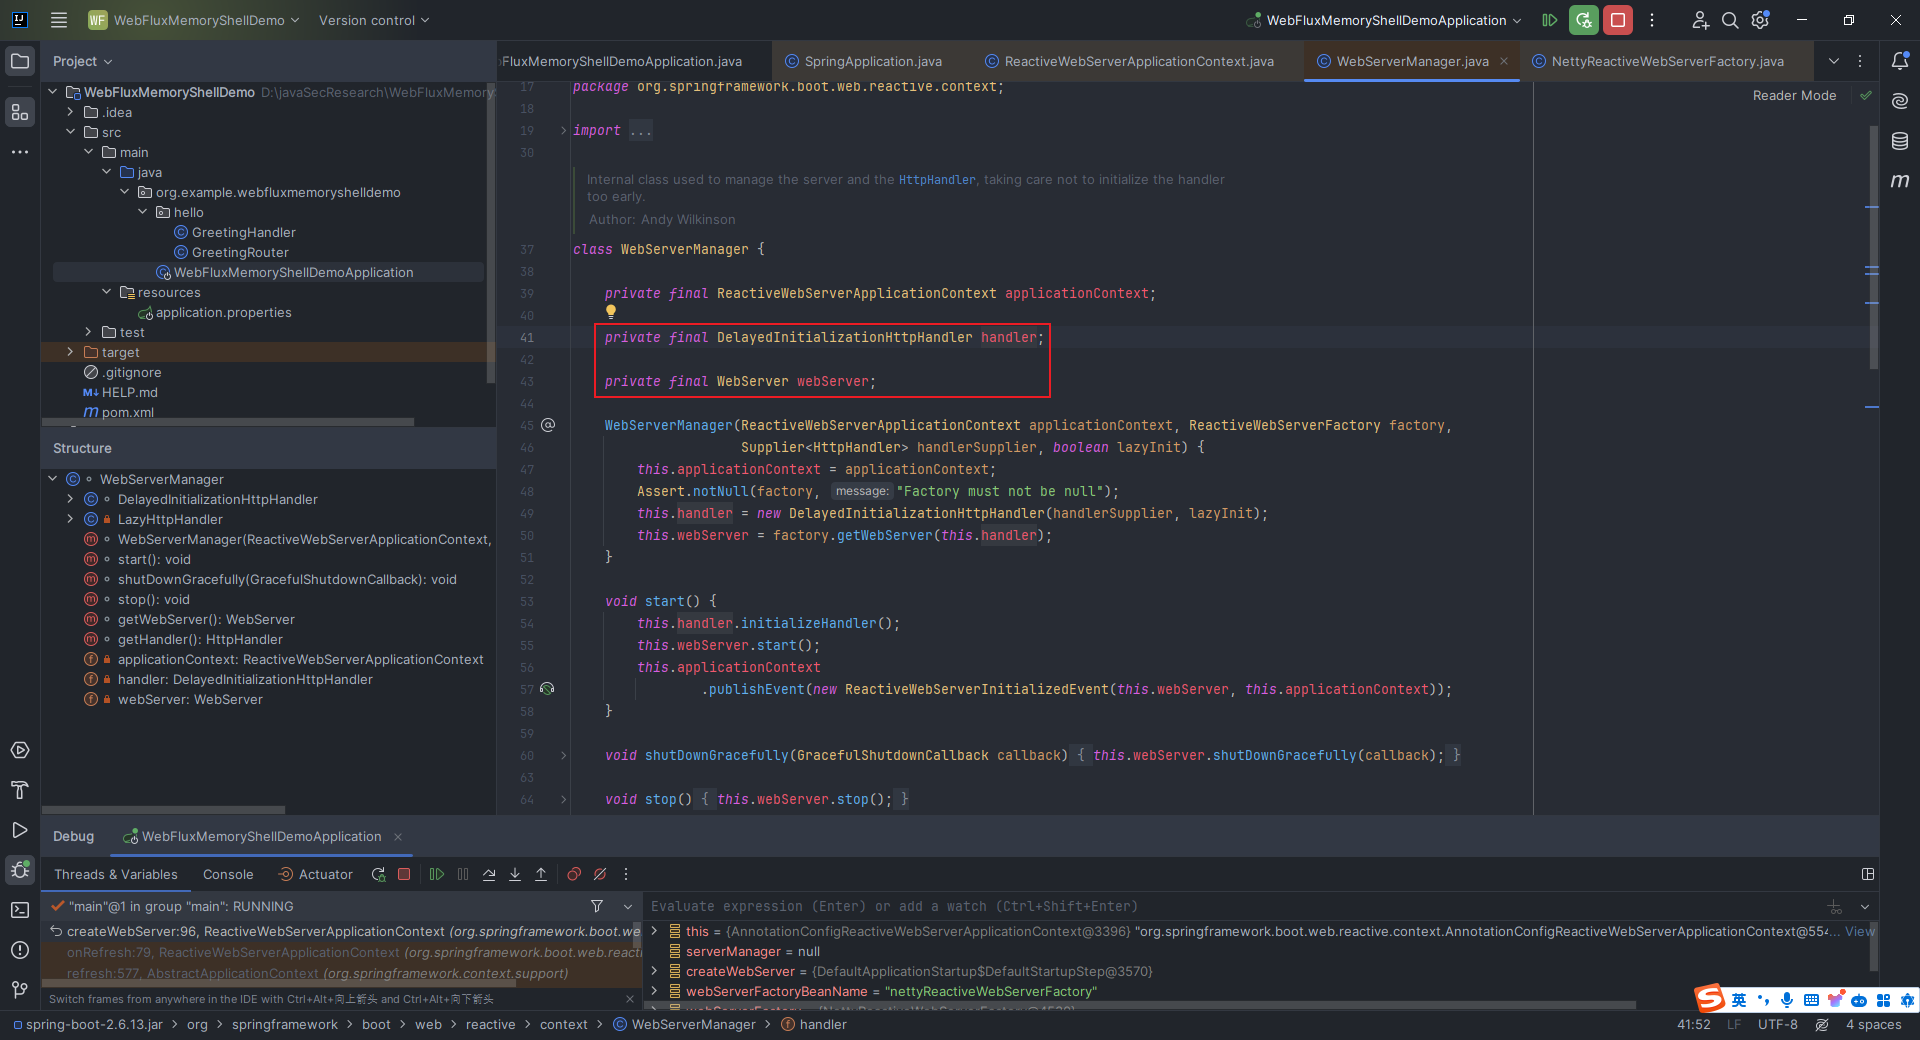This screenshot has width=1920, height=1040.
Task: Collapse the resources folder
Action: [106, 292]
